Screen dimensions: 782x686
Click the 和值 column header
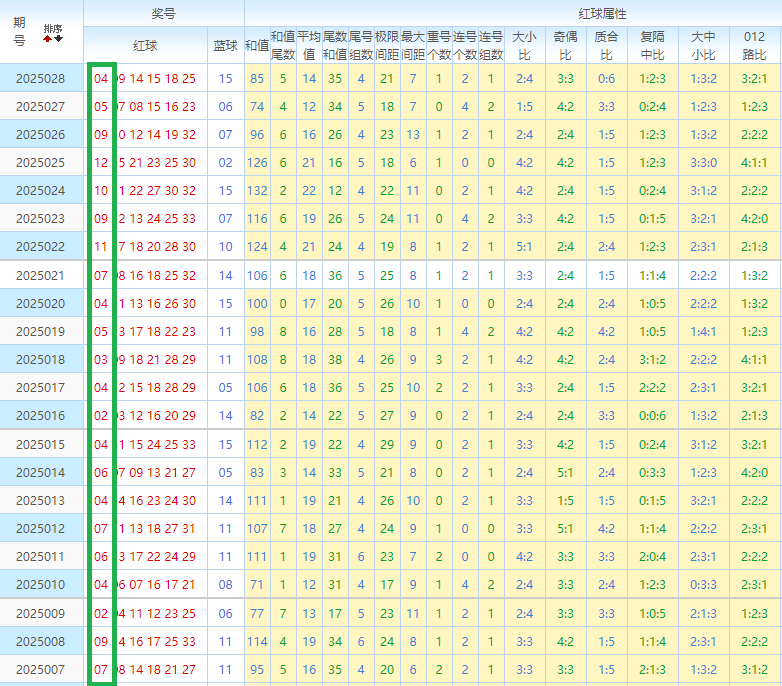click(x=257, y=45)
